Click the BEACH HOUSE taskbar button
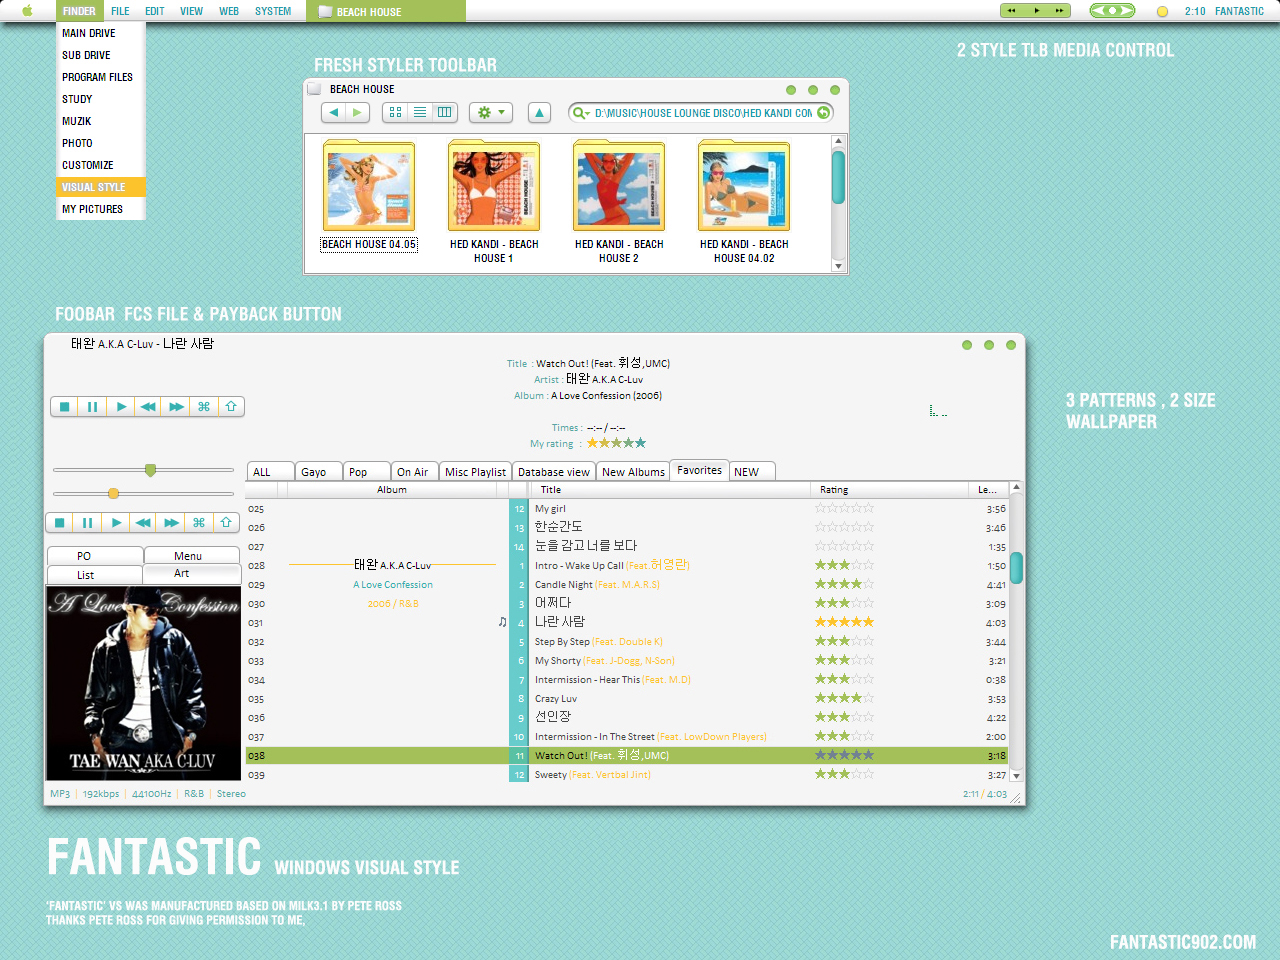 pyautogui.click(x=388, y=12)
